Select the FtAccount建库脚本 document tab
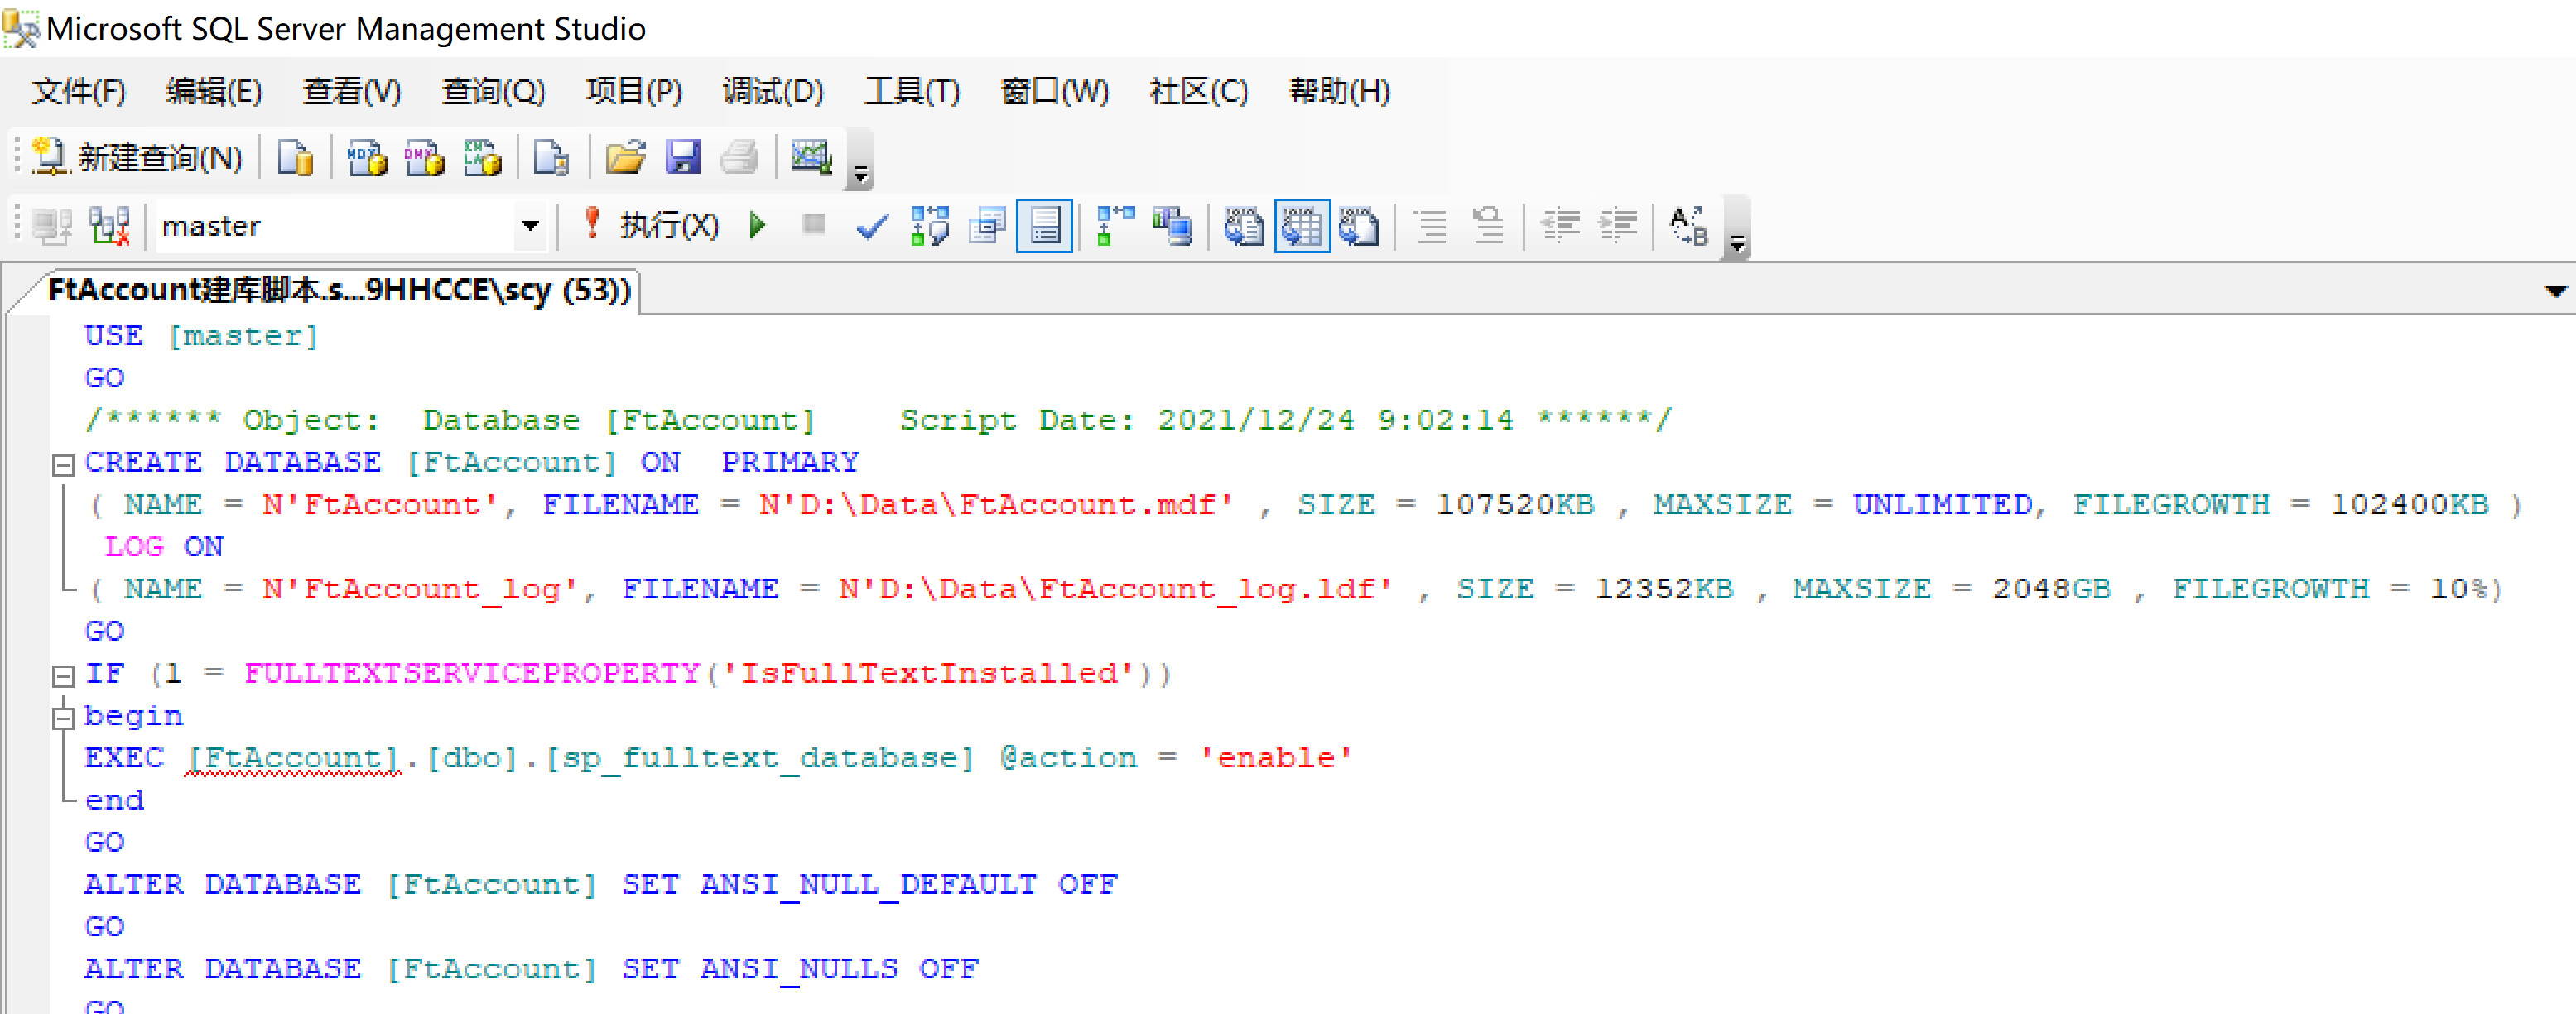The width and height of the screenshot is (2576, 1014). [339, 290]
